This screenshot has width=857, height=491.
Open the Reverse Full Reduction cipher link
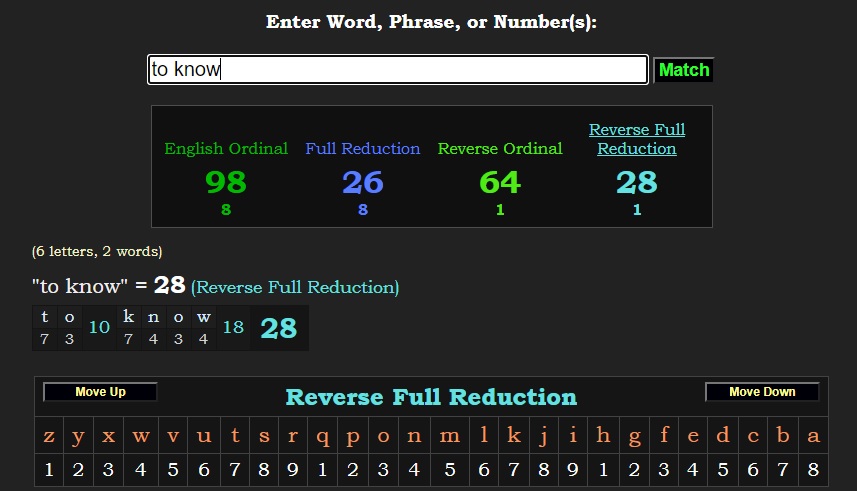[637, 139]
